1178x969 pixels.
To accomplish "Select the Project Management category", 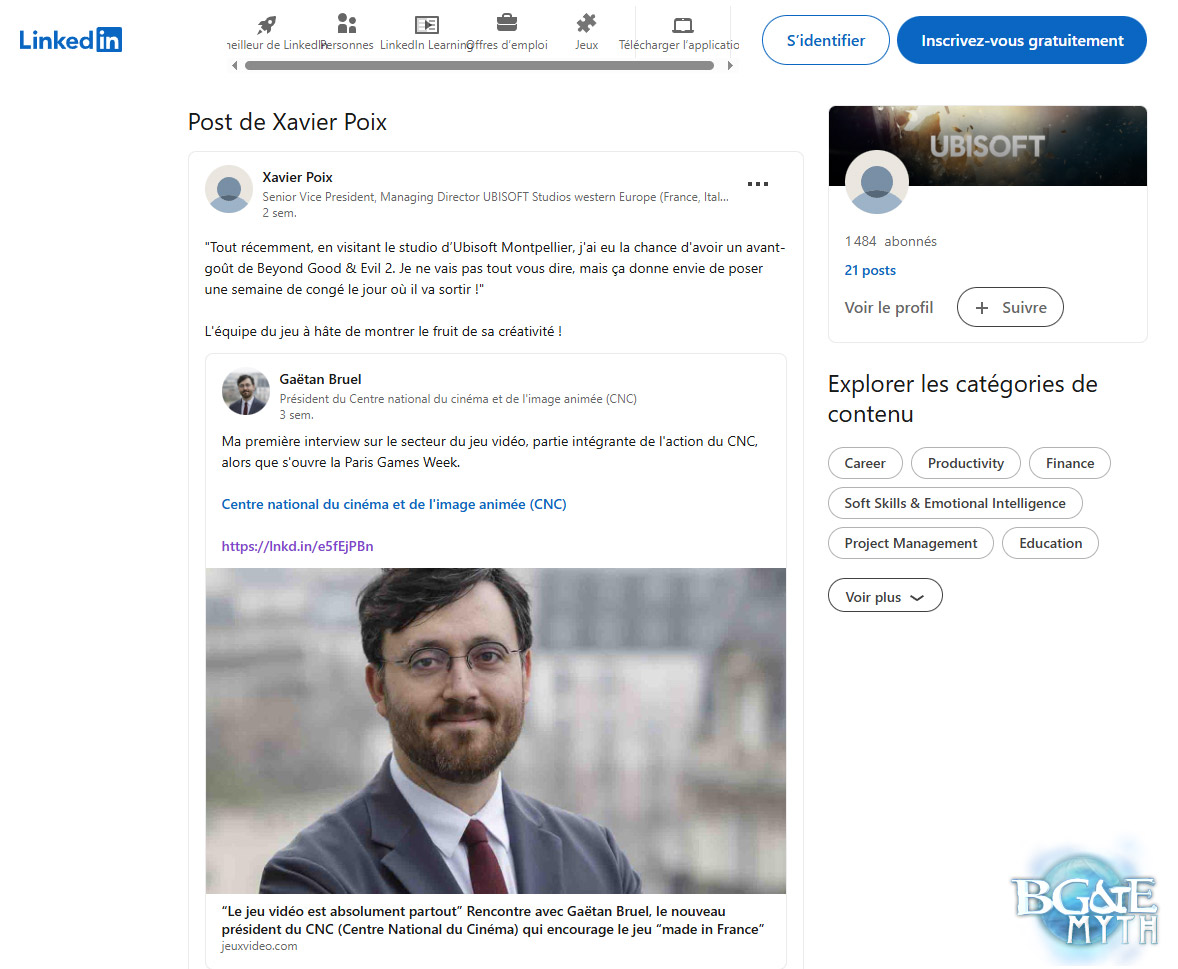I will [x=910, y=543].
